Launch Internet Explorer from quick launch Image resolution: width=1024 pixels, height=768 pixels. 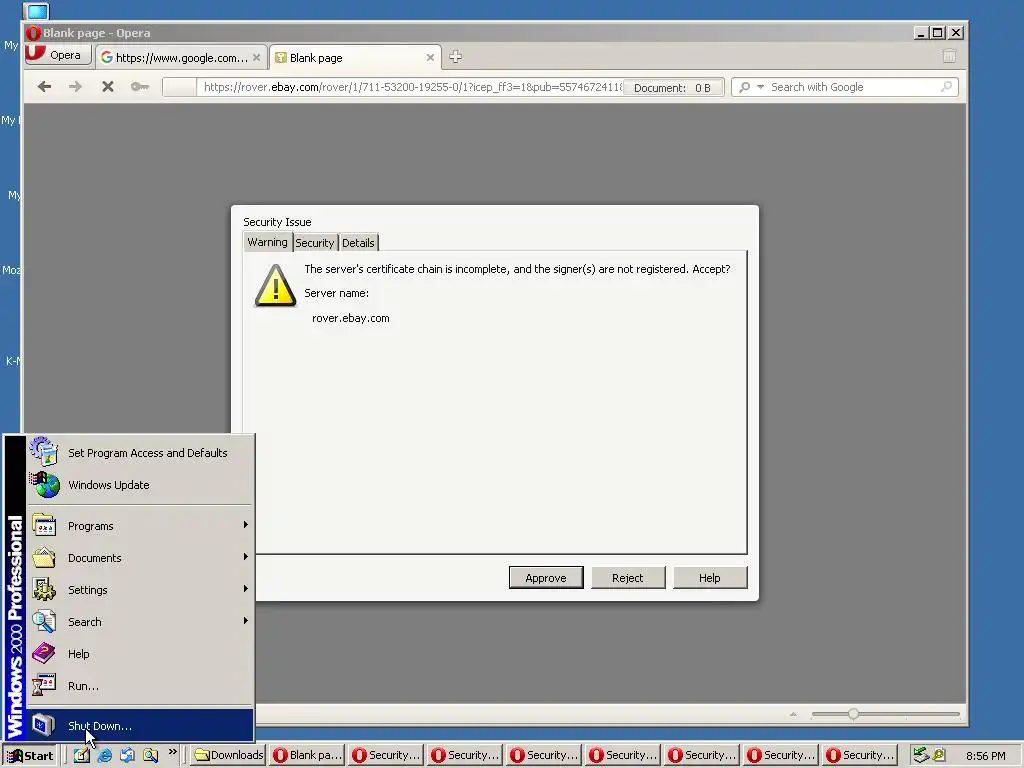coord(104,756)
